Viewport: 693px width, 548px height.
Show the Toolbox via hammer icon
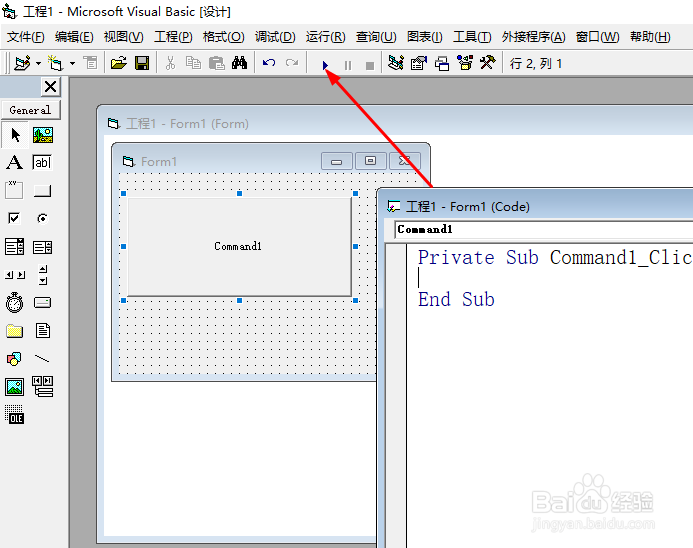click(x=487, y=64)
